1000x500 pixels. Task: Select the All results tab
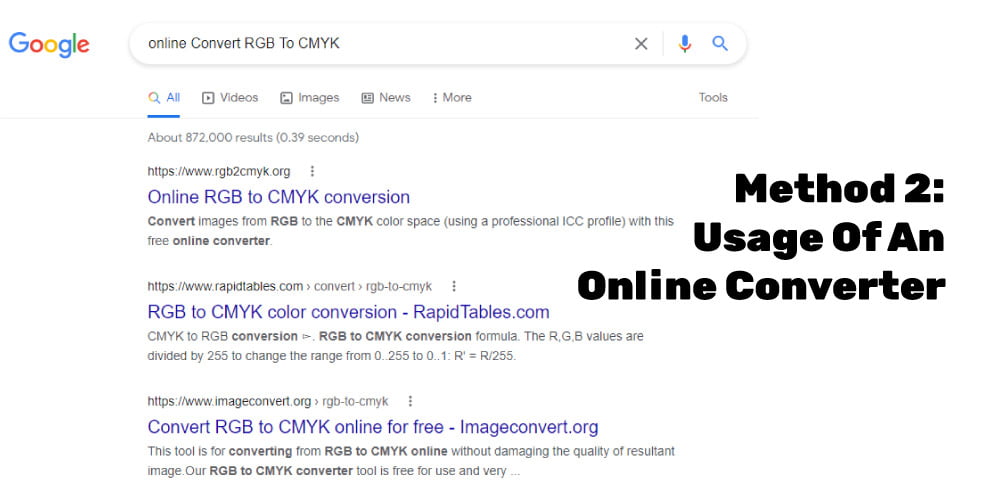click(x=164, y=98)
